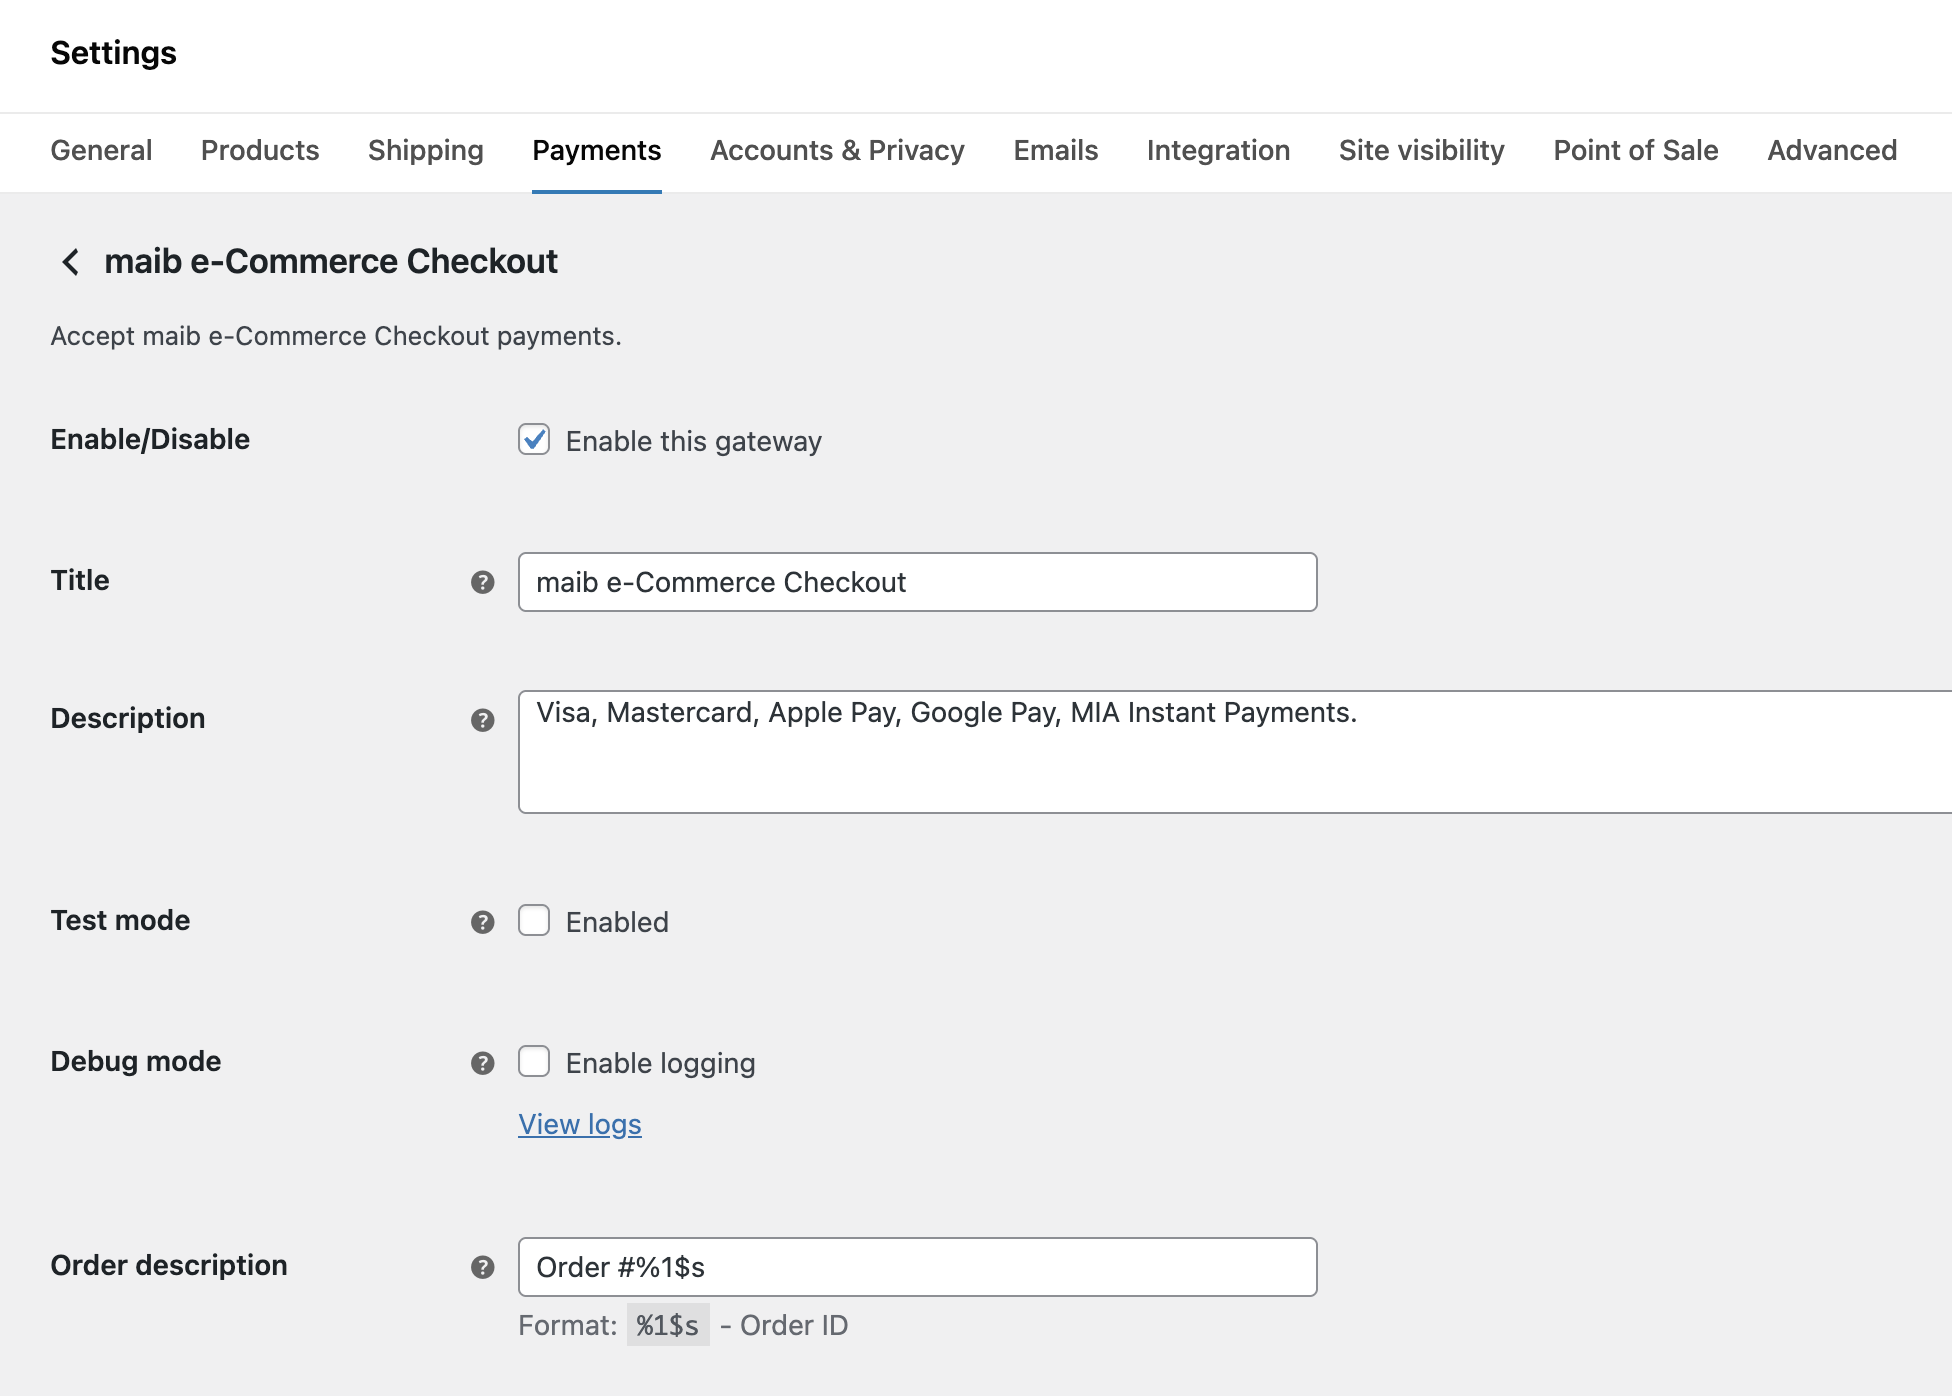Viewport: 1952px width, 1396px height.
Task: Switch to the Point of Sale tab
Action: 1635,151
